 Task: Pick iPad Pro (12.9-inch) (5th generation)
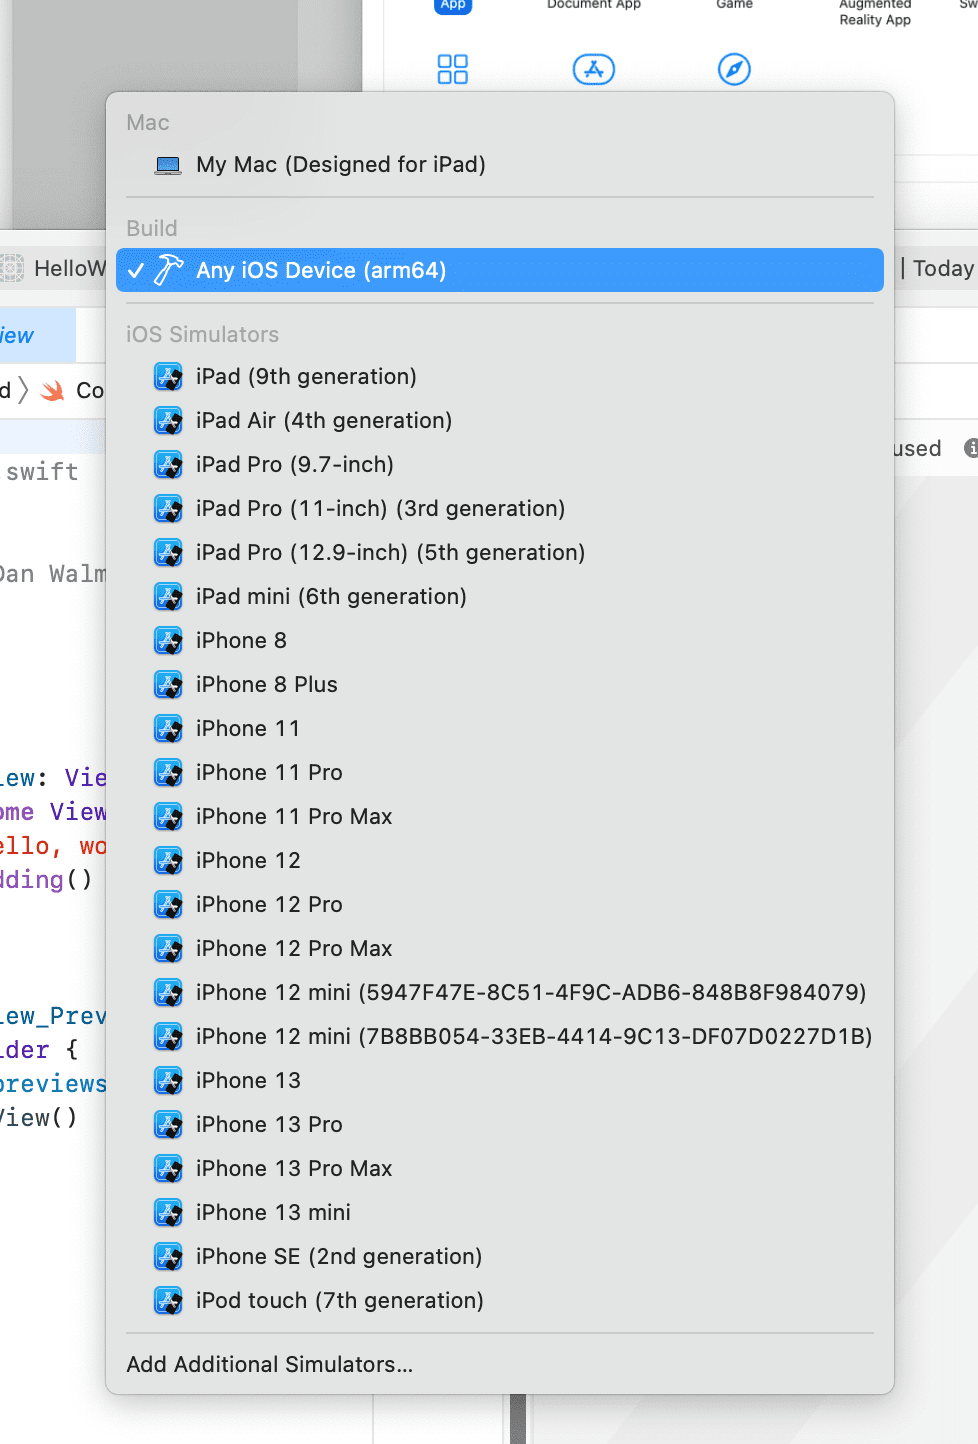(x=390, y=553)
